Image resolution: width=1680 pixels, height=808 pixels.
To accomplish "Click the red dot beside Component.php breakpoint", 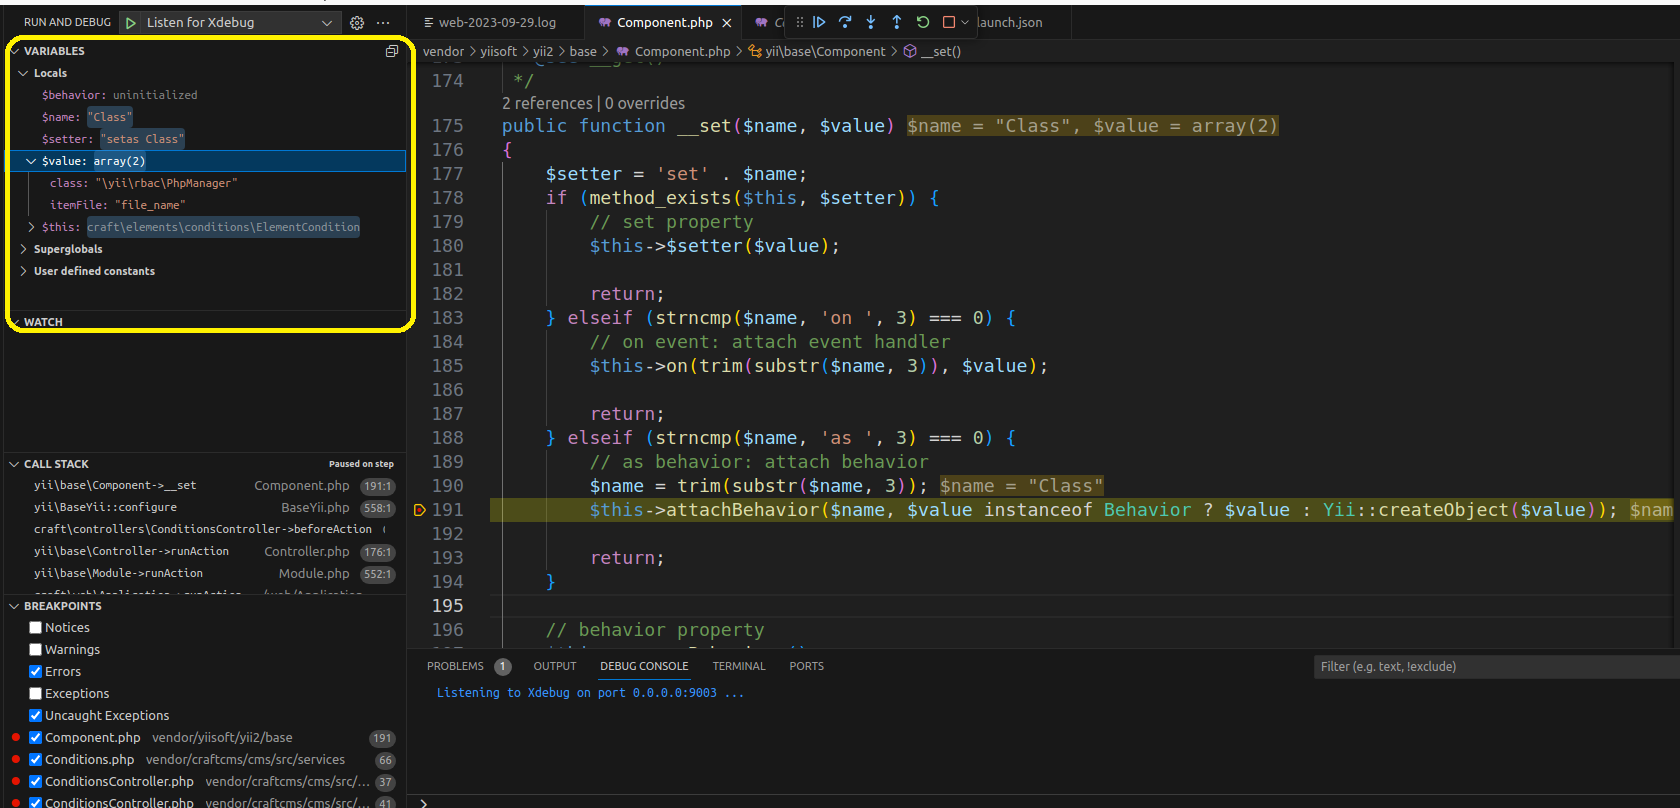I will point(15,737).
